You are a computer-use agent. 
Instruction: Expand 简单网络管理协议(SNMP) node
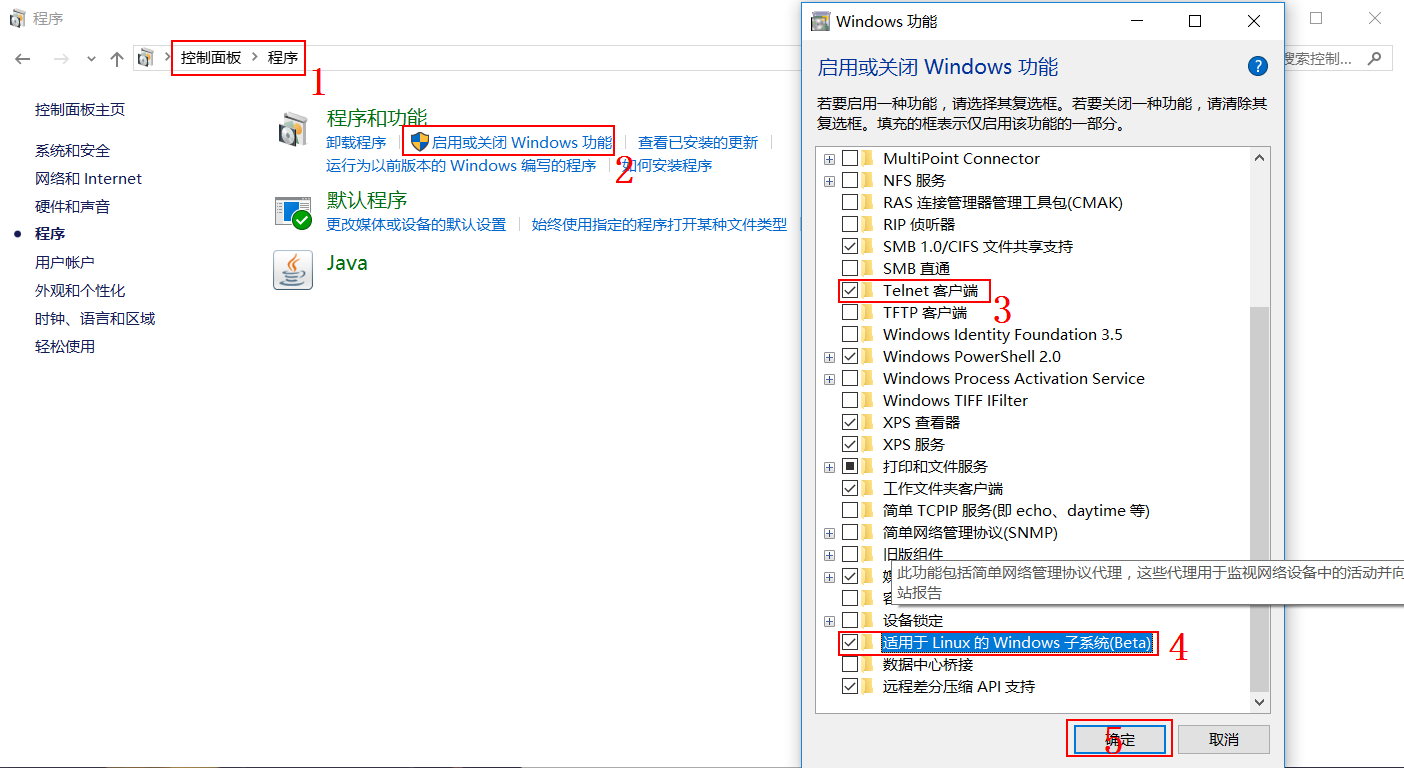pos(829,533)
